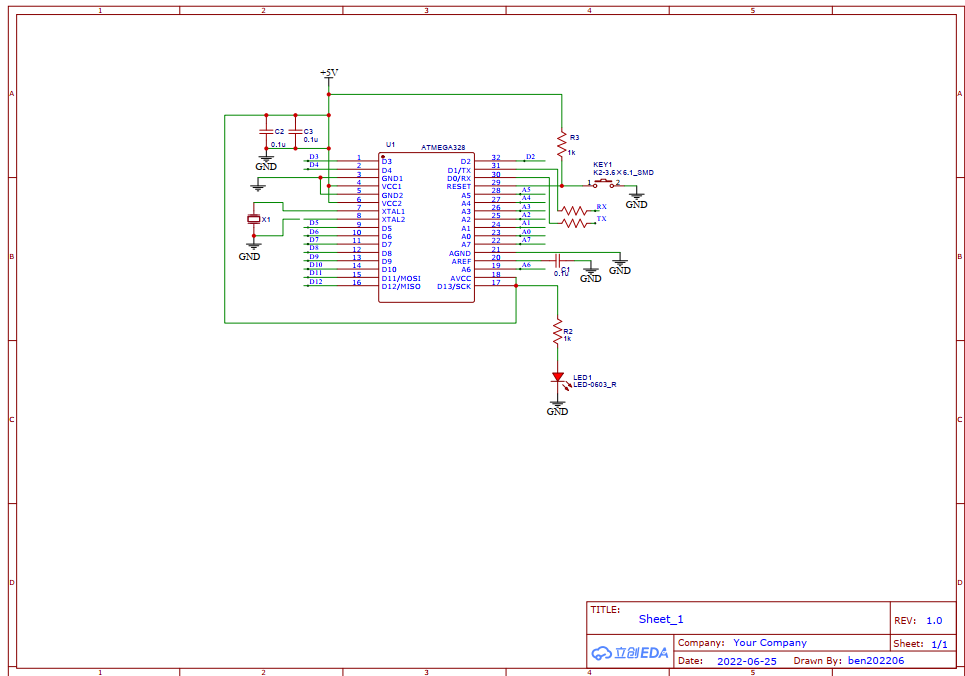
Task: Click the ATMEGA328 part name label
Action: pos(443,148)
